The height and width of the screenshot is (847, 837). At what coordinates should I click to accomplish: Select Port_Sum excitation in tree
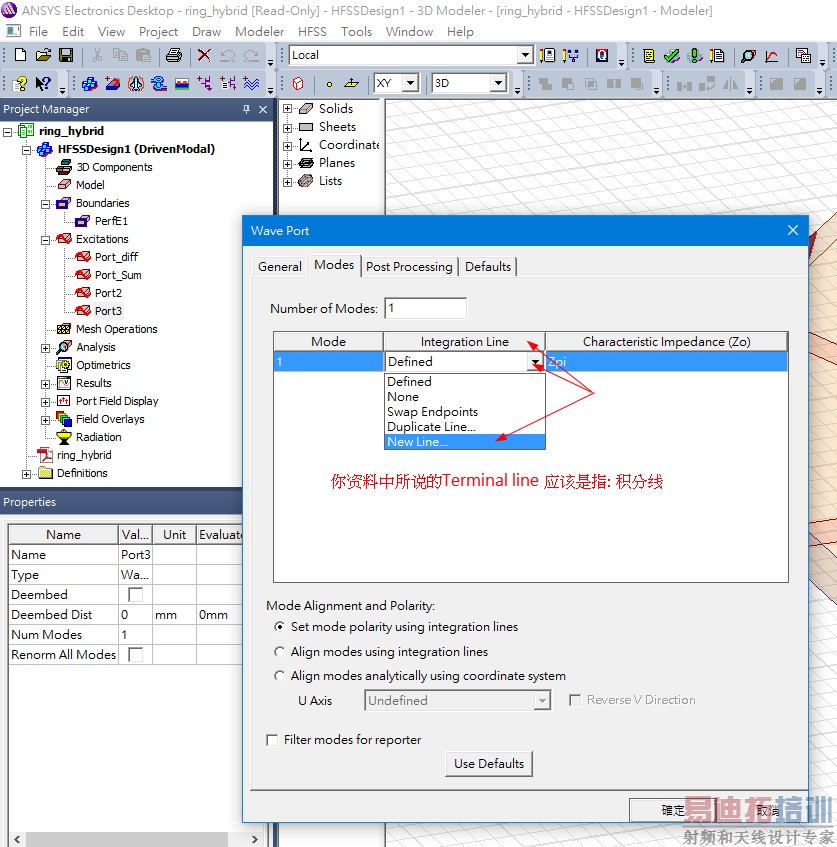coord(118,275)
